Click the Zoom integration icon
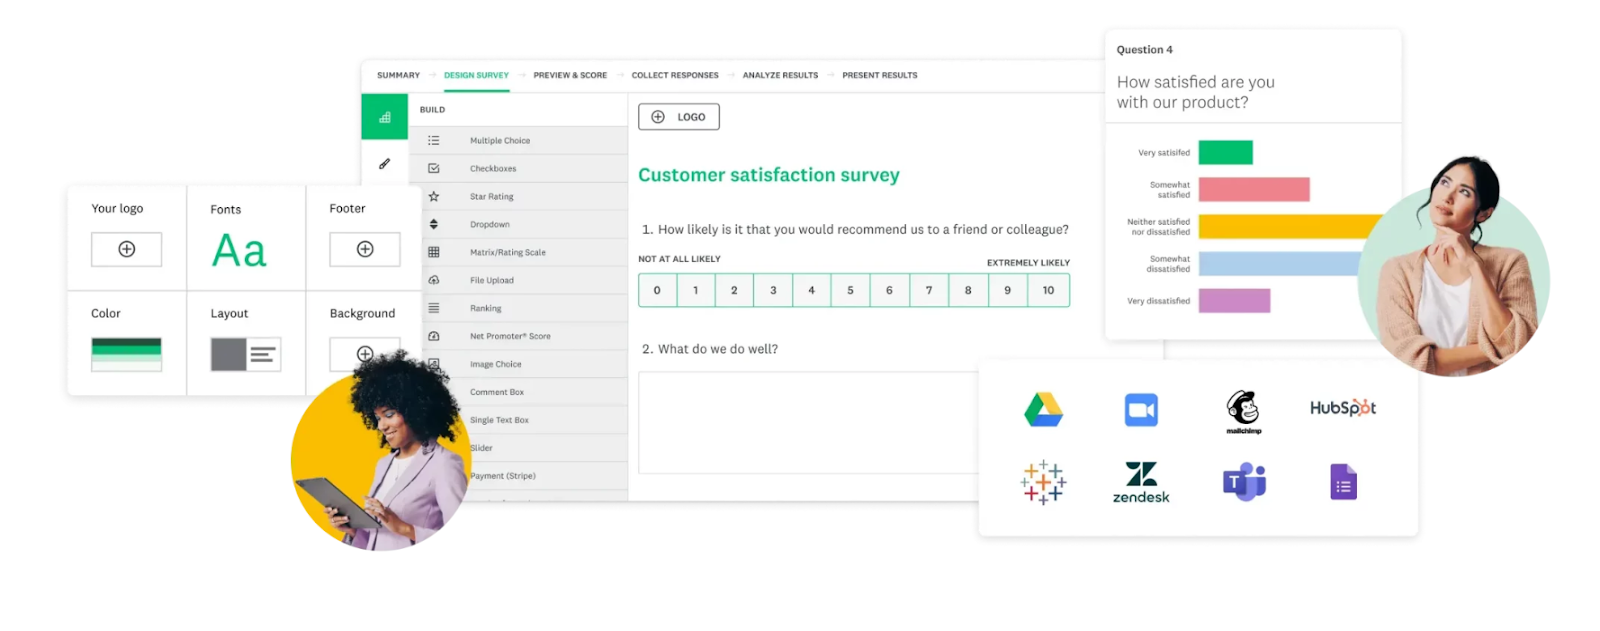1600x631 pixels. click(1141, 410)
